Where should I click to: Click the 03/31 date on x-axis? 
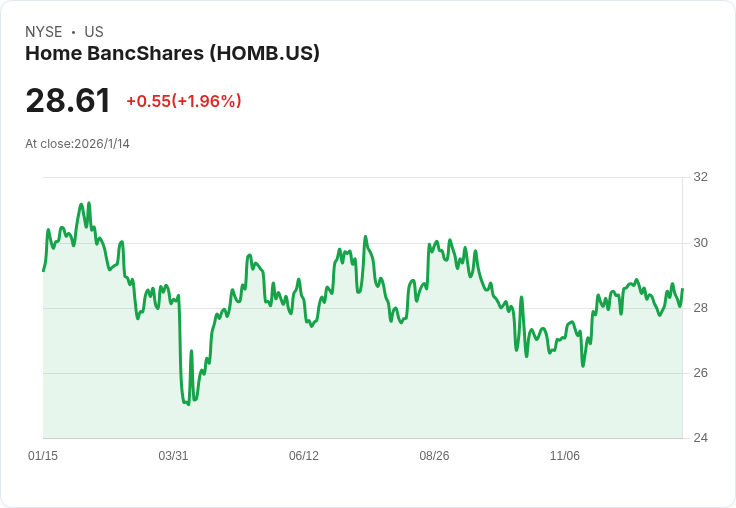pos(173,456)
